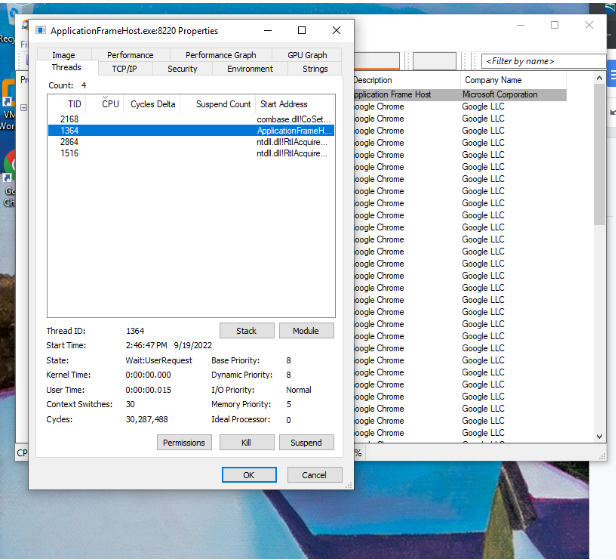Select thread 2168 row
The image size is (616, 560).
[x=191, y=119]
